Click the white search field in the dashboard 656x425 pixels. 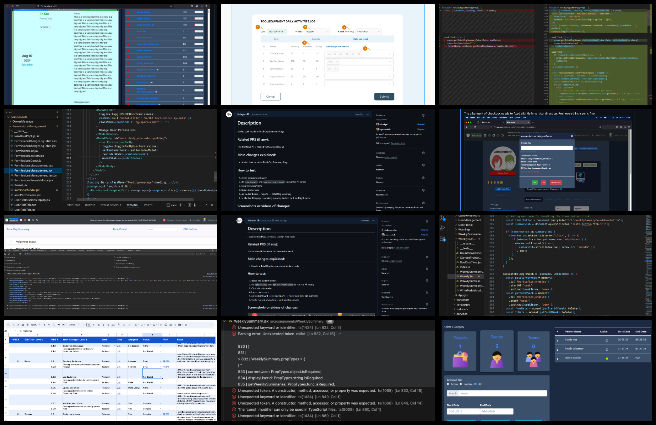point(497,393)
